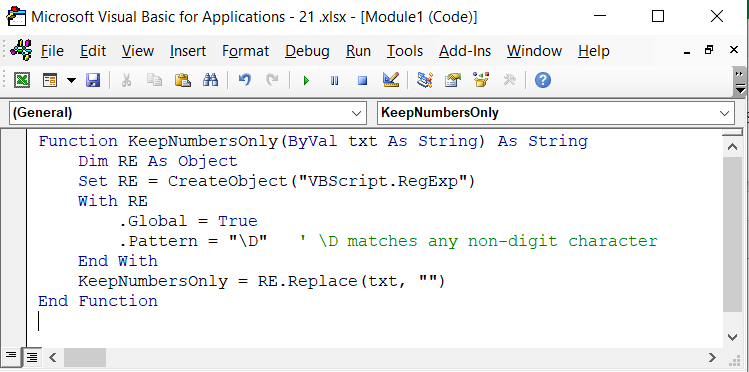749x372 pixels.
Task: Click the Cut scissors icon
Action: [x=126, y=80]
